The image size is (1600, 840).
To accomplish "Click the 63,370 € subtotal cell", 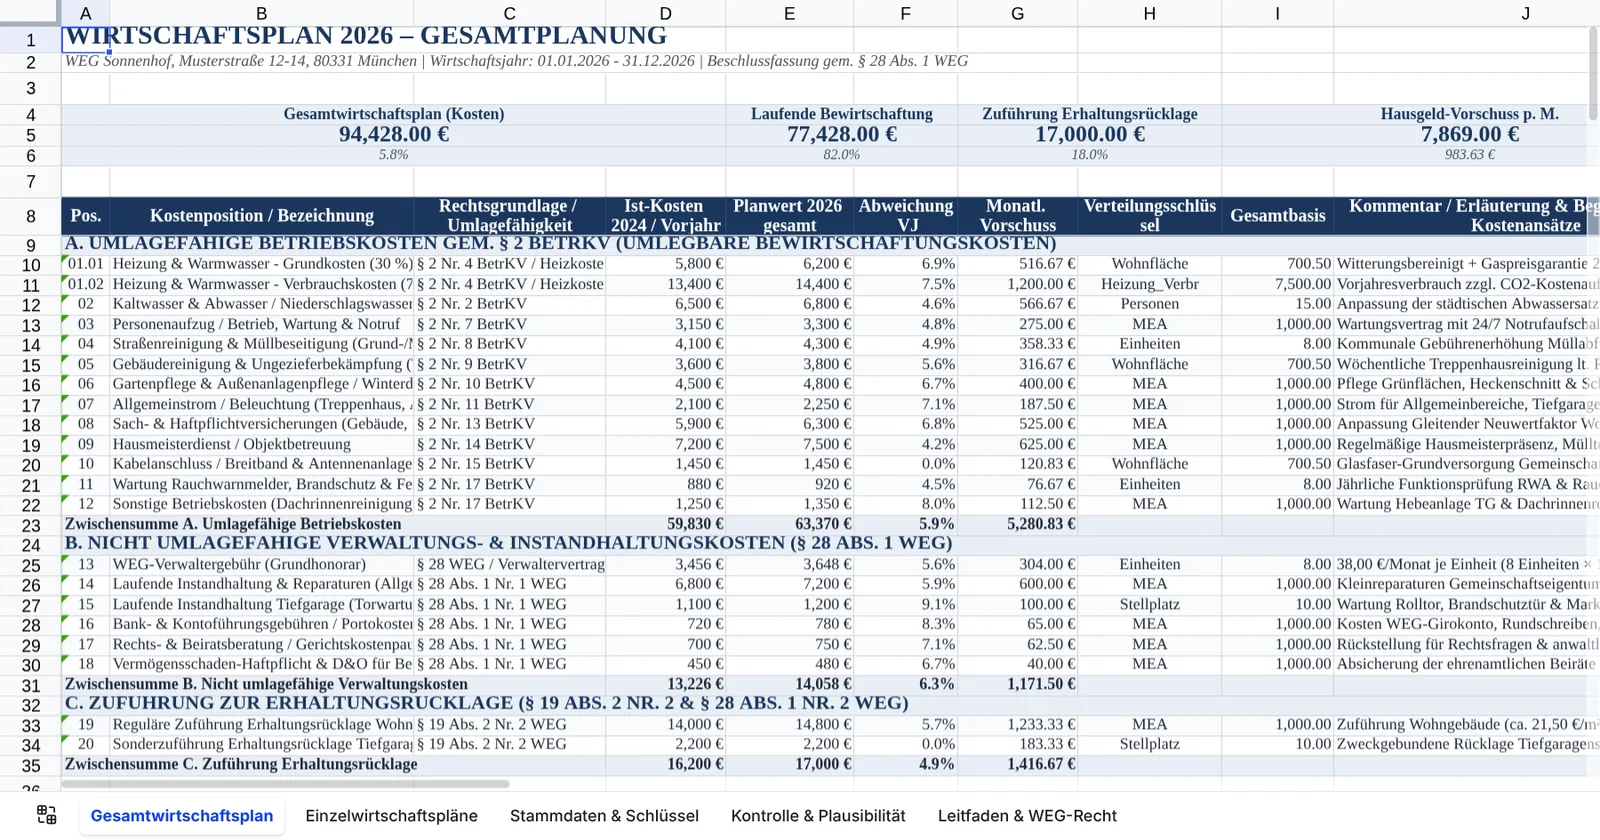I will coord(789,524).
